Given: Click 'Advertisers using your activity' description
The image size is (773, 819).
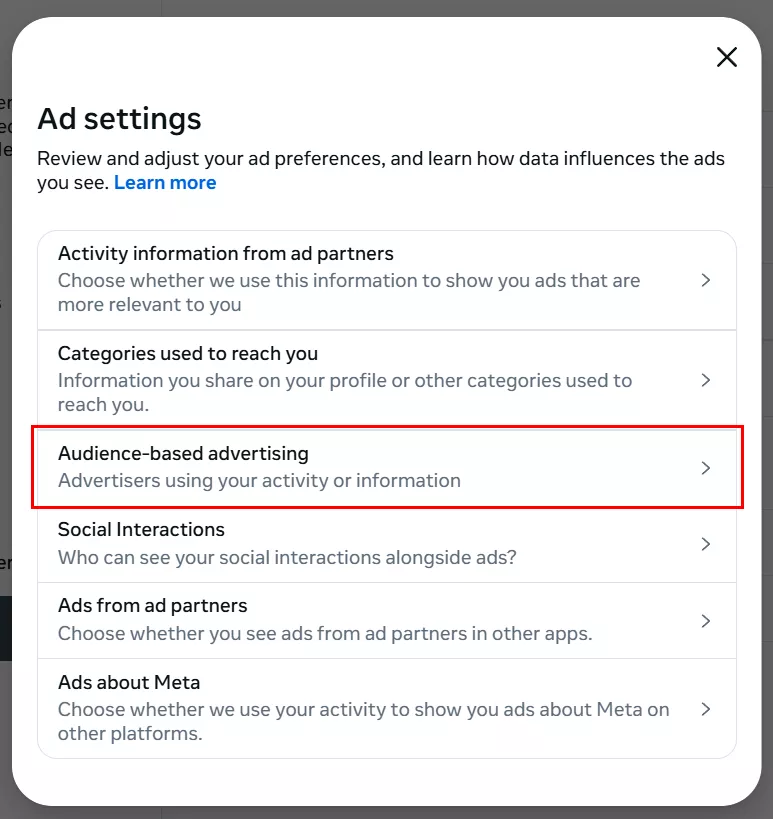Looking at the screenshot, I should pos(259,481).
